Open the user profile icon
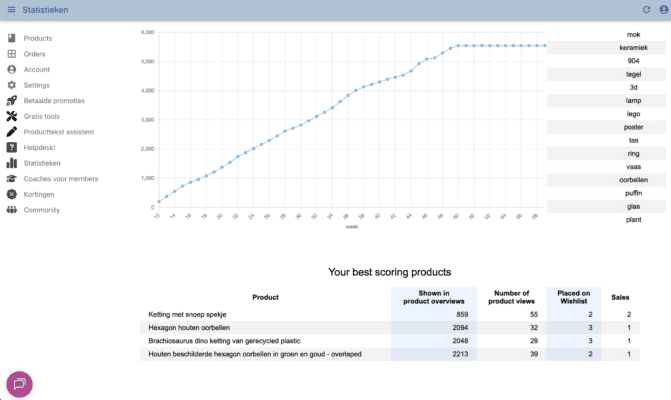Screen dimensions: 671x400 662,10
